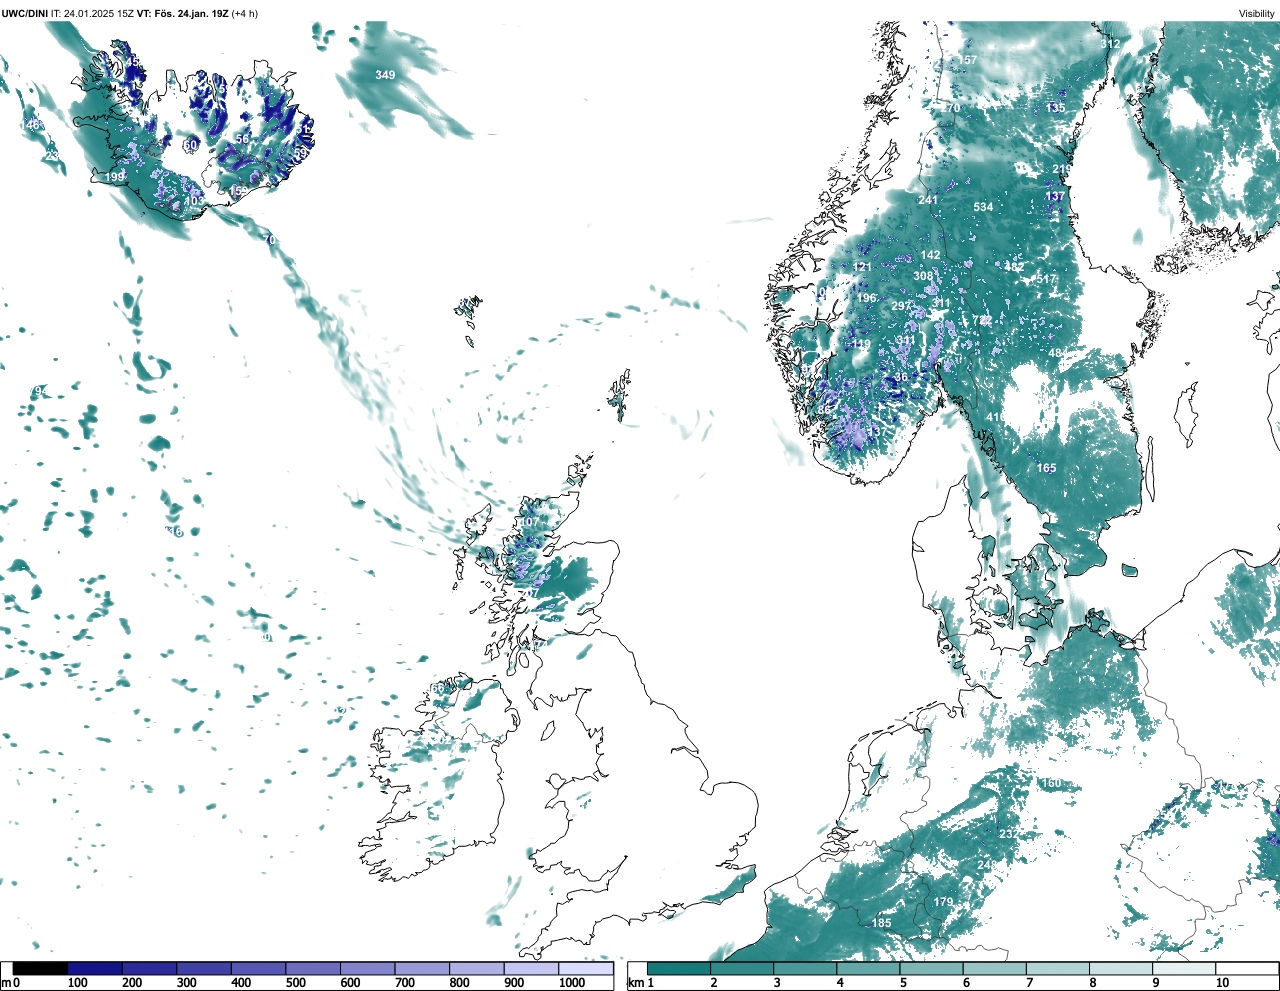Click the '119' visibility value in Norway

pyautogui.click(x=861, y=344)
